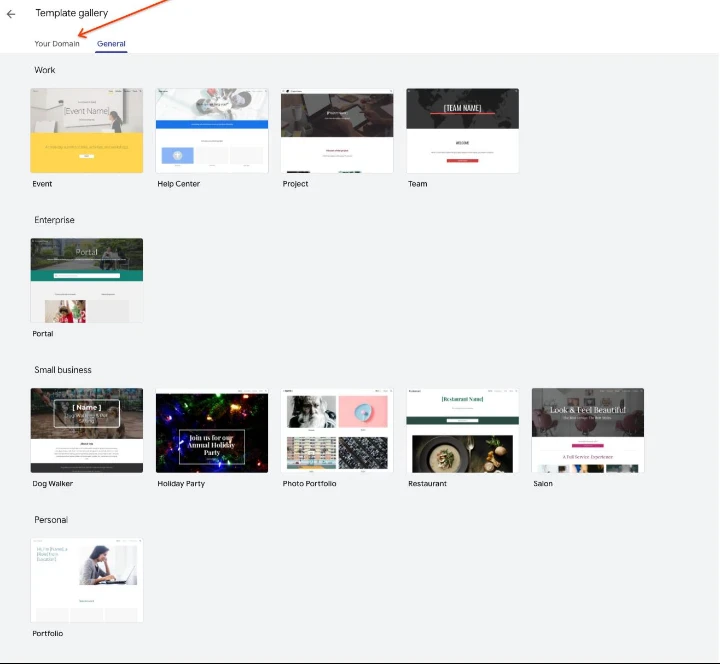Viewport: 720px width, 664px height.
Task: Click the Template gallery title
Action: (71, 13)
